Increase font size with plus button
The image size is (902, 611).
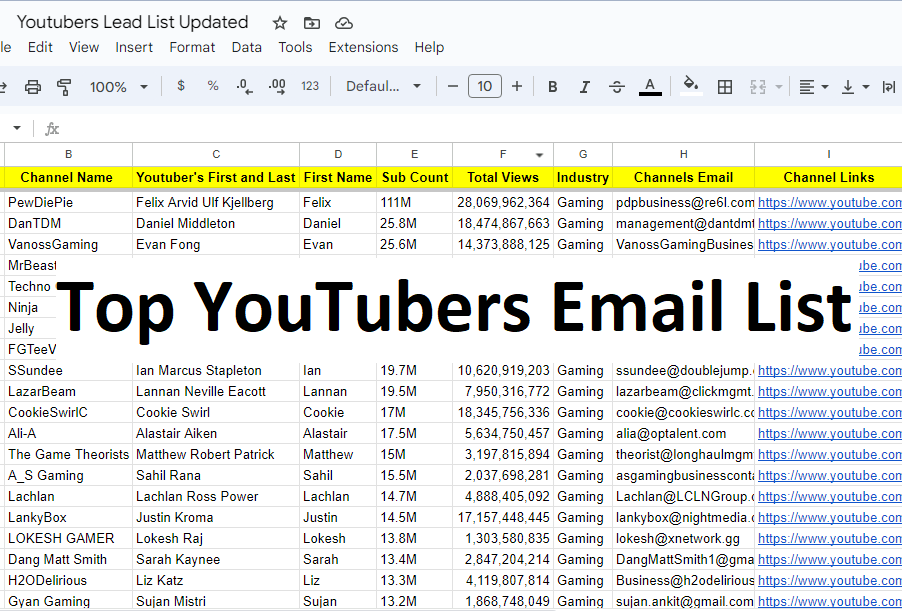(517, 86)
